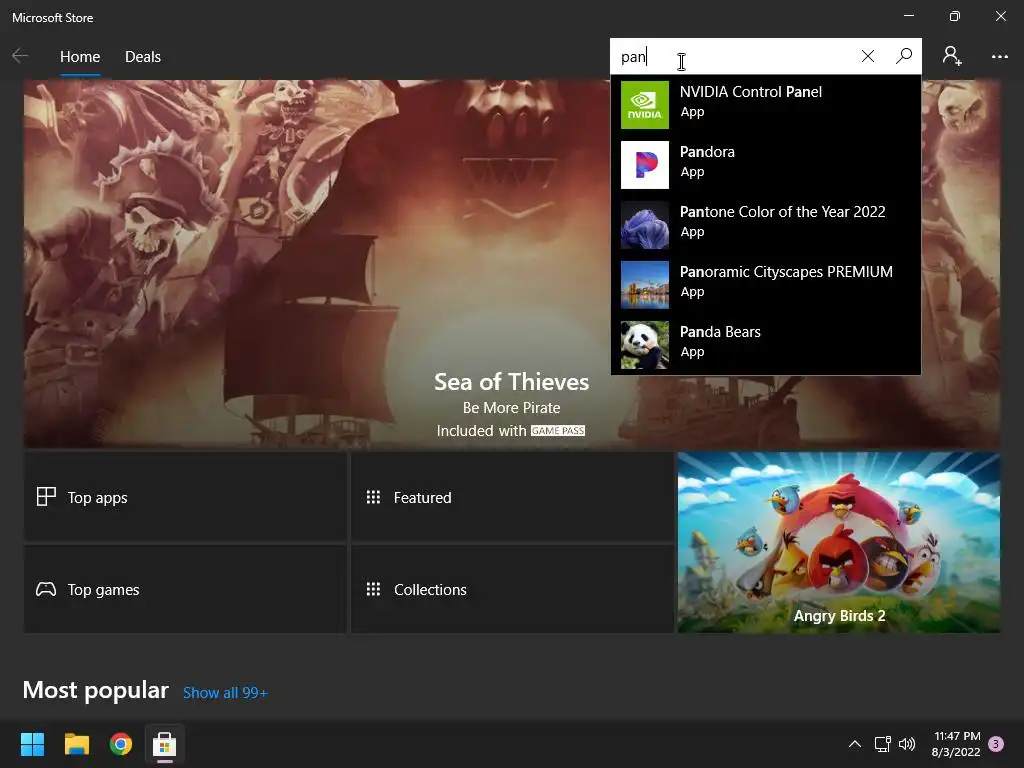The width and height of the screenshot is (1024, 768).
Task: Clear the search box text
Action: tap(867, 56)
